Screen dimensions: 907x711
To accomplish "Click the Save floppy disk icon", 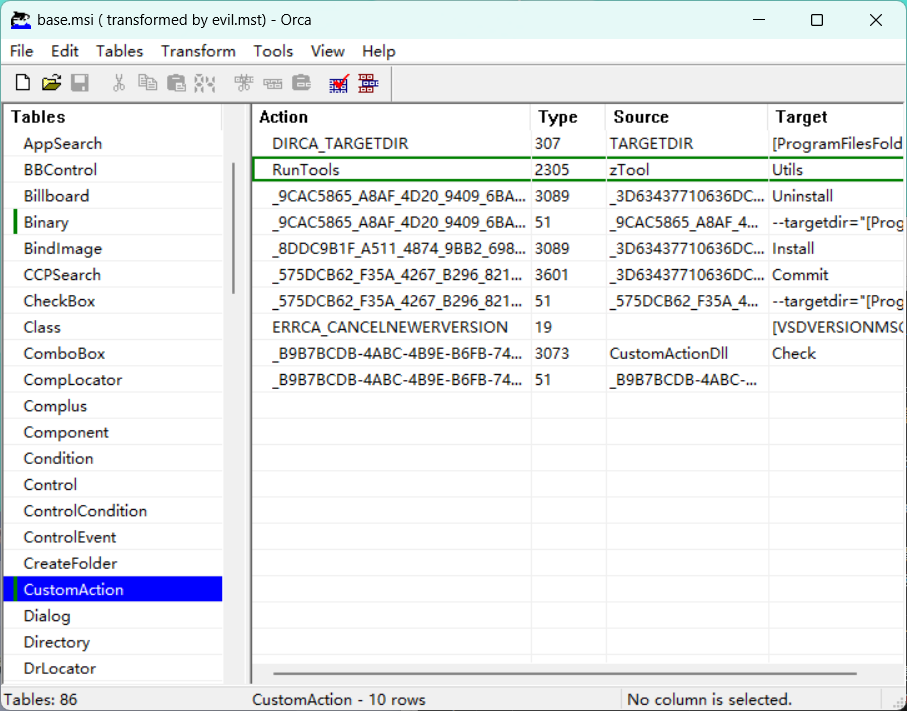I will tap(79, 83).
